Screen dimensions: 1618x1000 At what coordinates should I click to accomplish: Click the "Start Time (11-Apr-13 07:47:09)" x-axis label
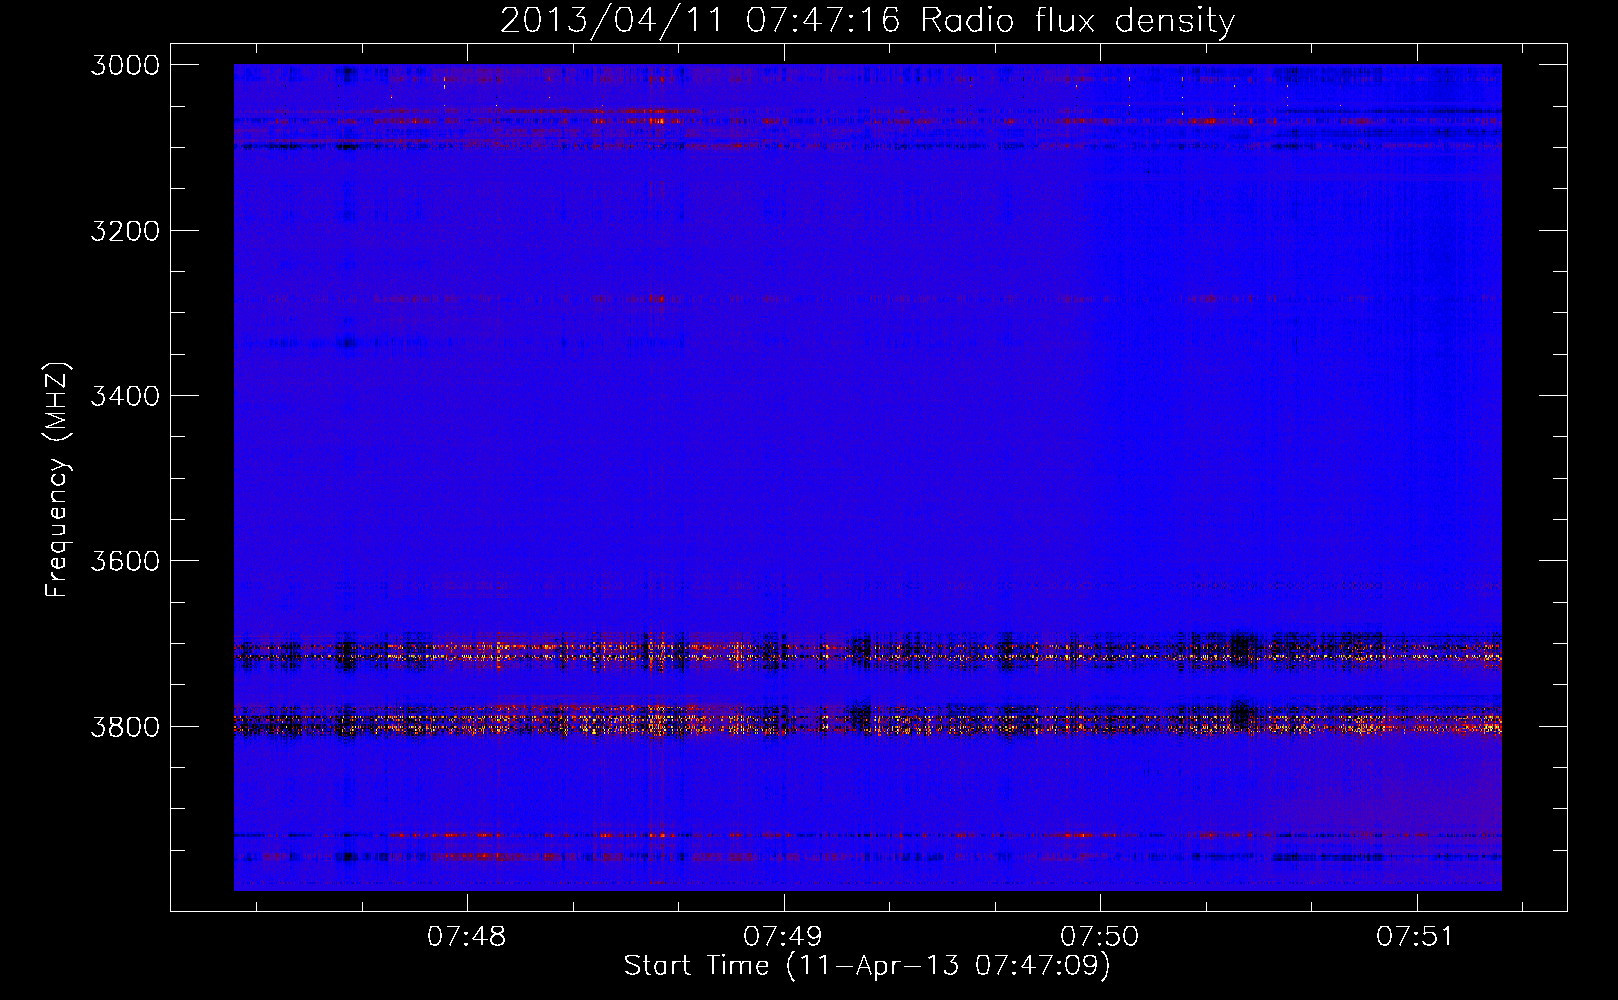pyautogui.click(x=867, y=966)
